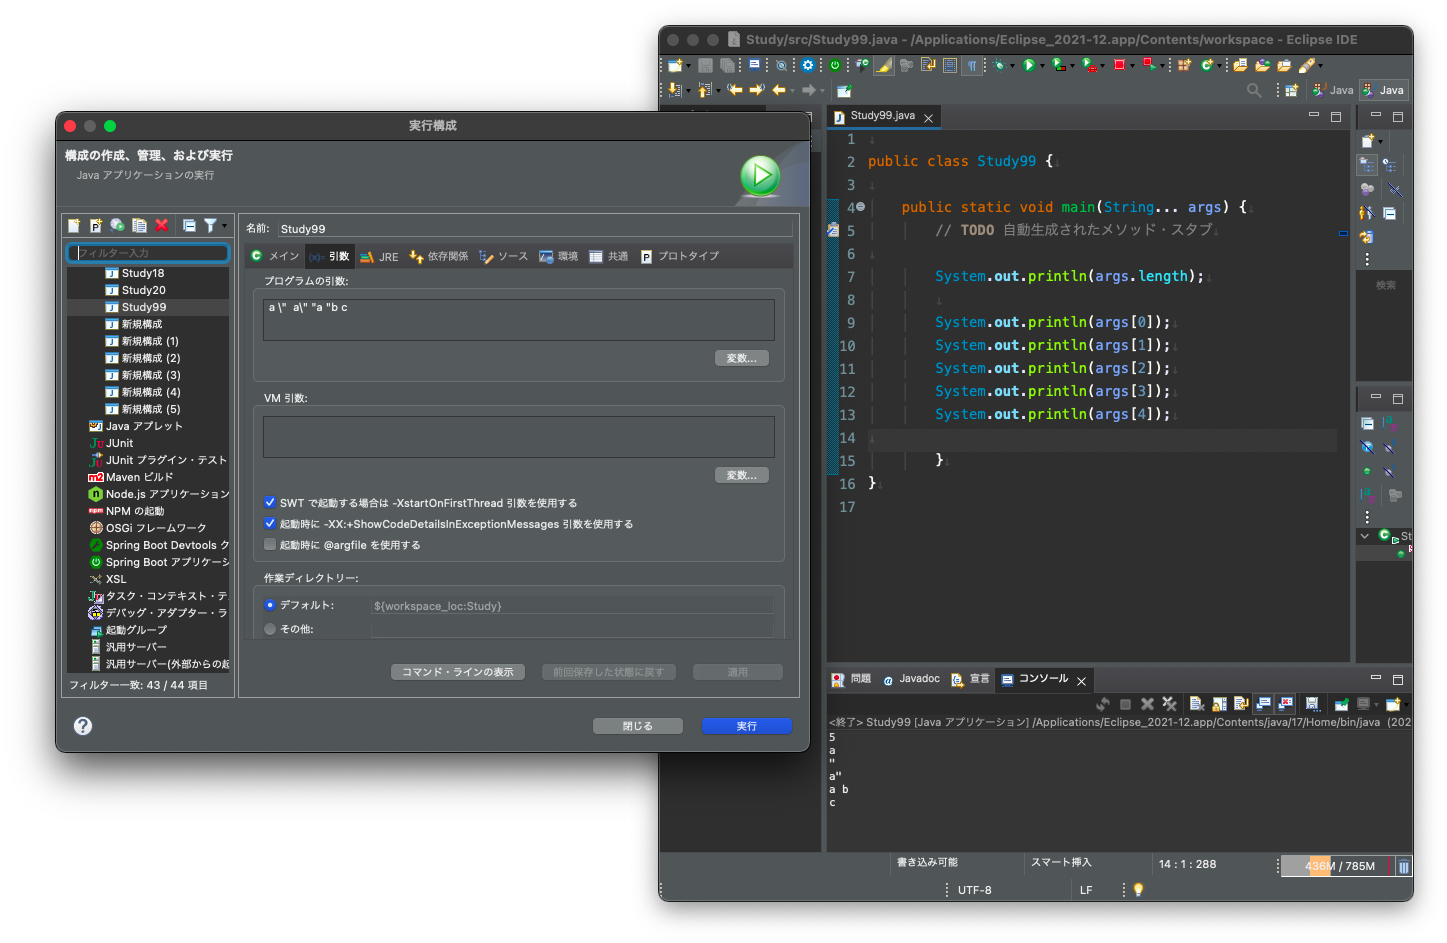The image size is (1447, 943).
Task: Click the green Run icon in Eclipse toolbar
Action: pos(1027,65)
